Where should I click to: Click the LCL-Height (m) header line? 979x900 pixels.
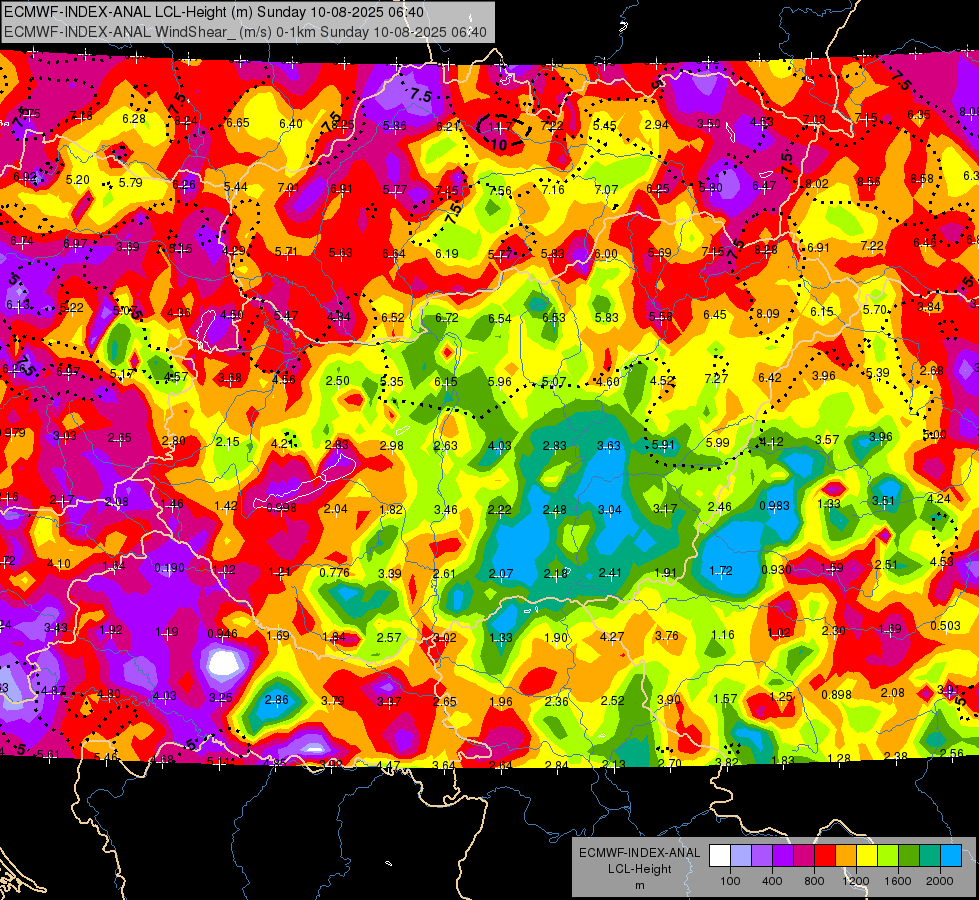click(214, 12)
